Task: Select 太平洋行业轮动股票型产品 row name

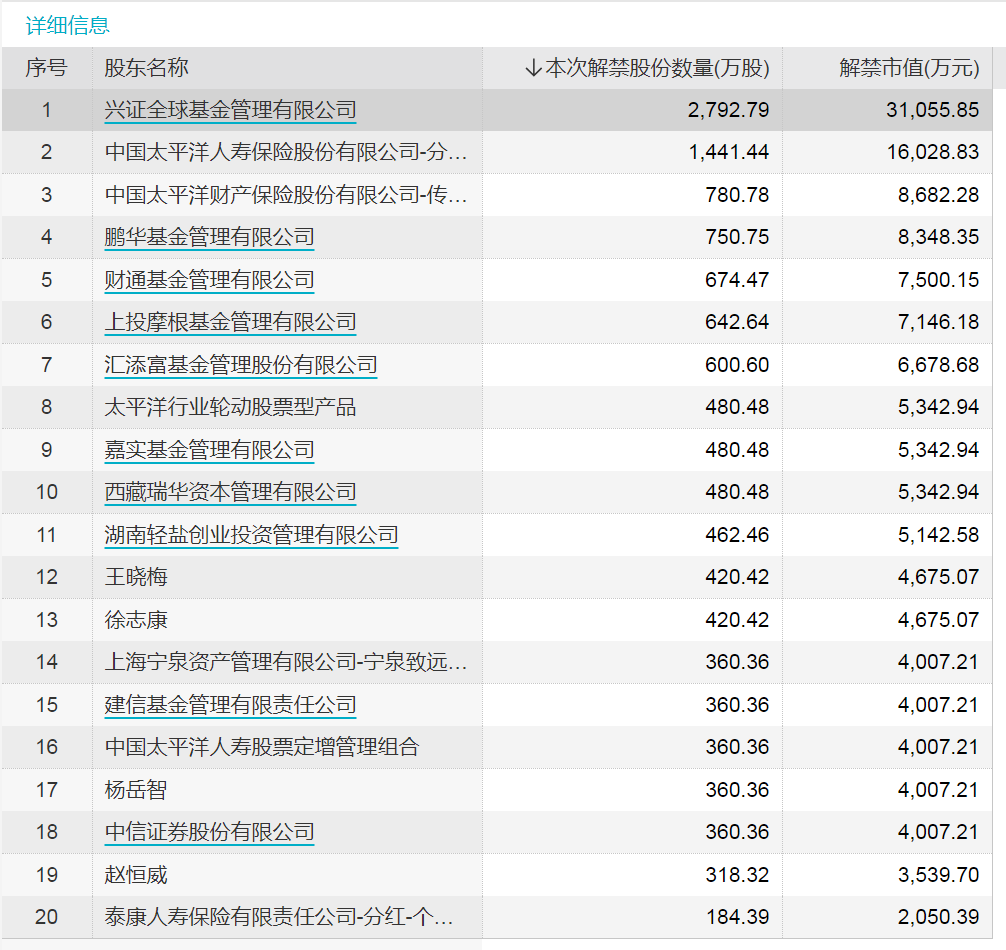Action: coord(230,407)
